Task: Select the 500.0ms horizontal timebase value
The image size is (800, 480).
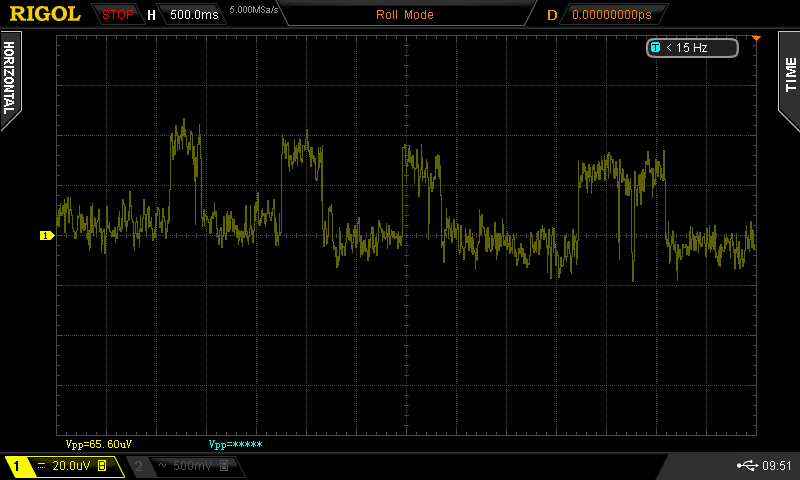Action: (x=194, y=15)
